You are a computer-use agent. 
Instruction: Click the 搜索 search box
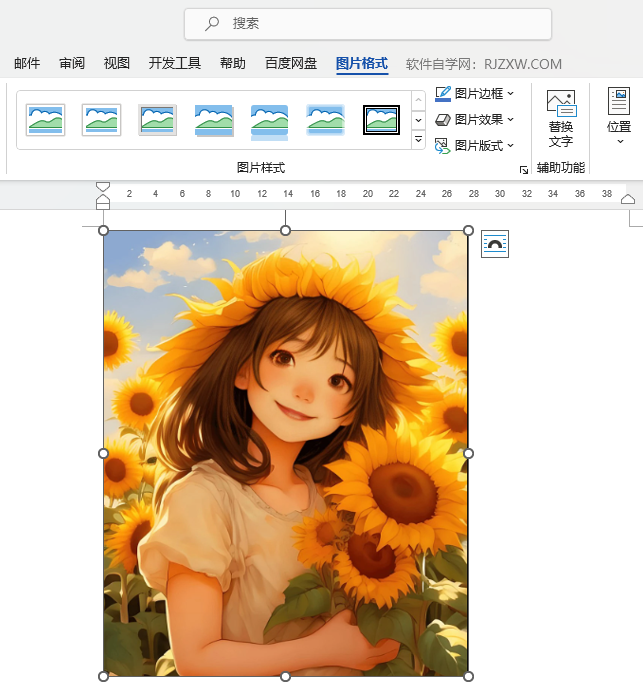(x=368, y=24)
